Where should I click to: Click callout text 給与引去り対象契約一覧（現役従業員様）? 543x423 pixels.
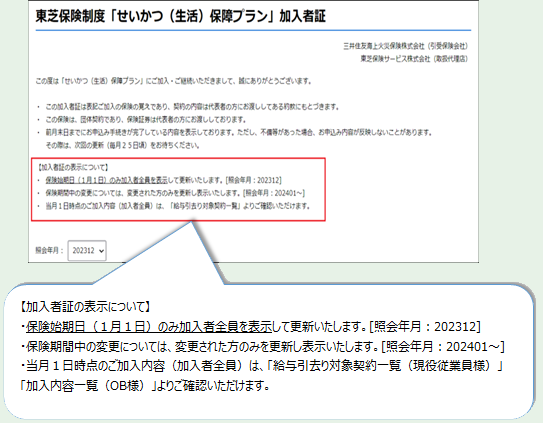pos(384,366)
